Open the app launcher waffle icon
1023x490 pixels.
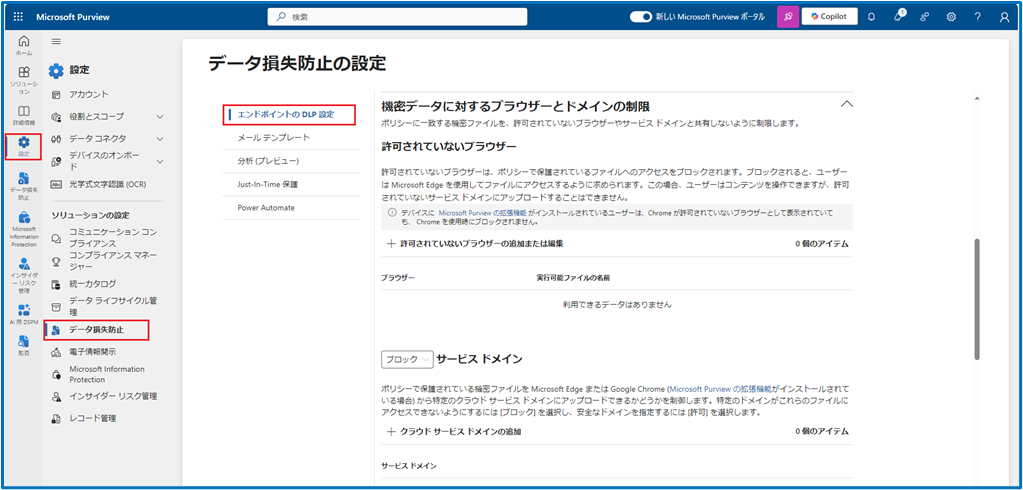click(18, 17)
